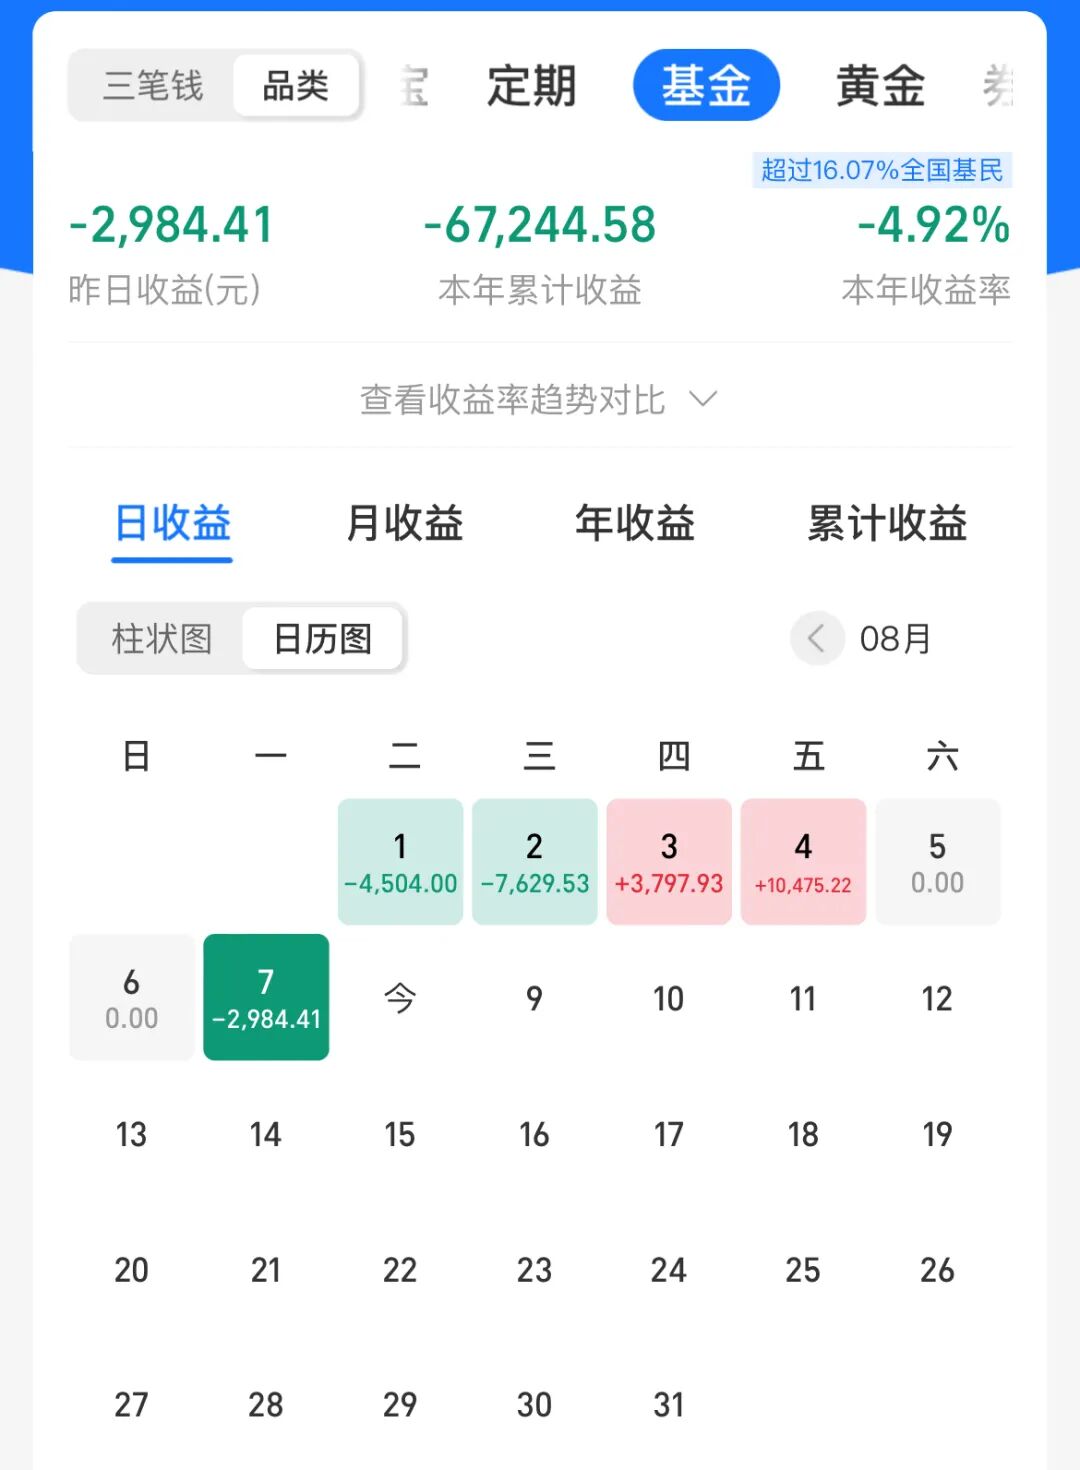Open the 08月 month selector
The width and height of the screenshot is (1080, 1470).
pyautogui.click(x=895, y=638)
